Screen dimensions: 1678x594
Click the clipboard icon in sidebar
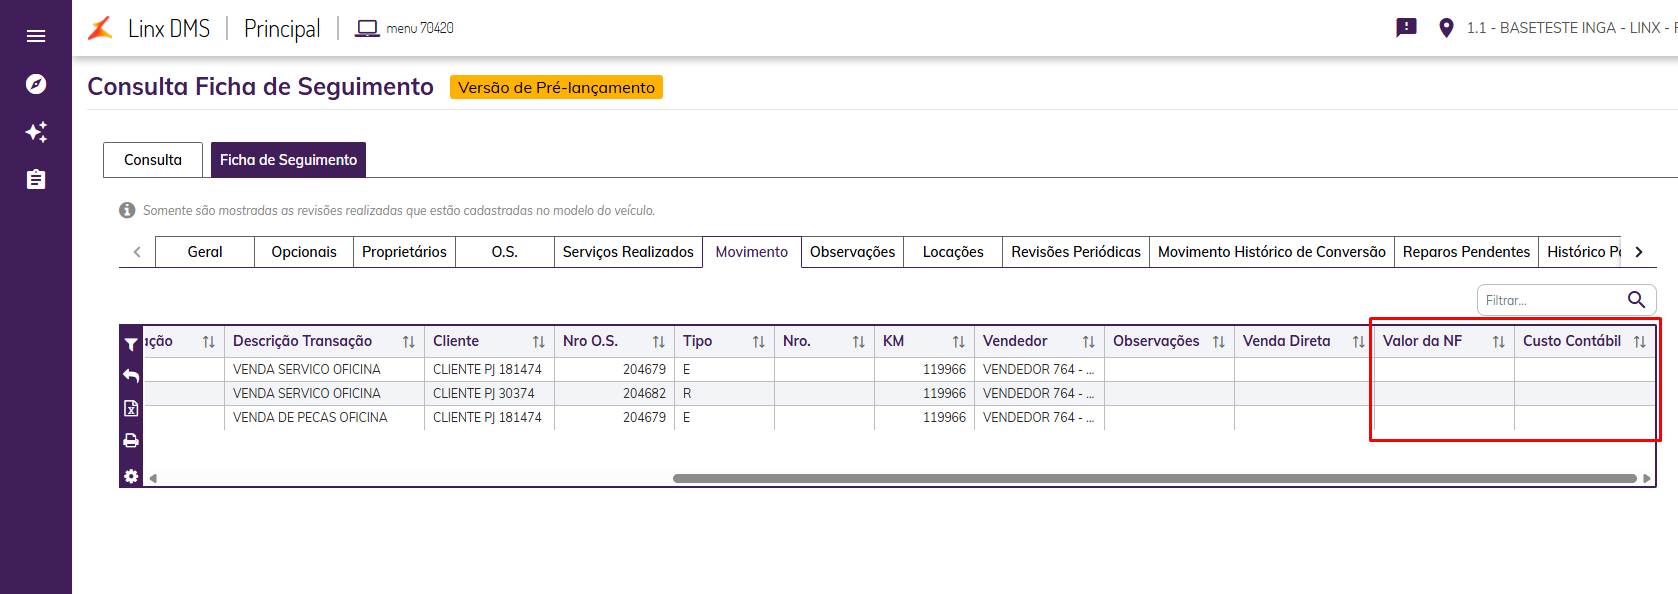click(36, 180)
